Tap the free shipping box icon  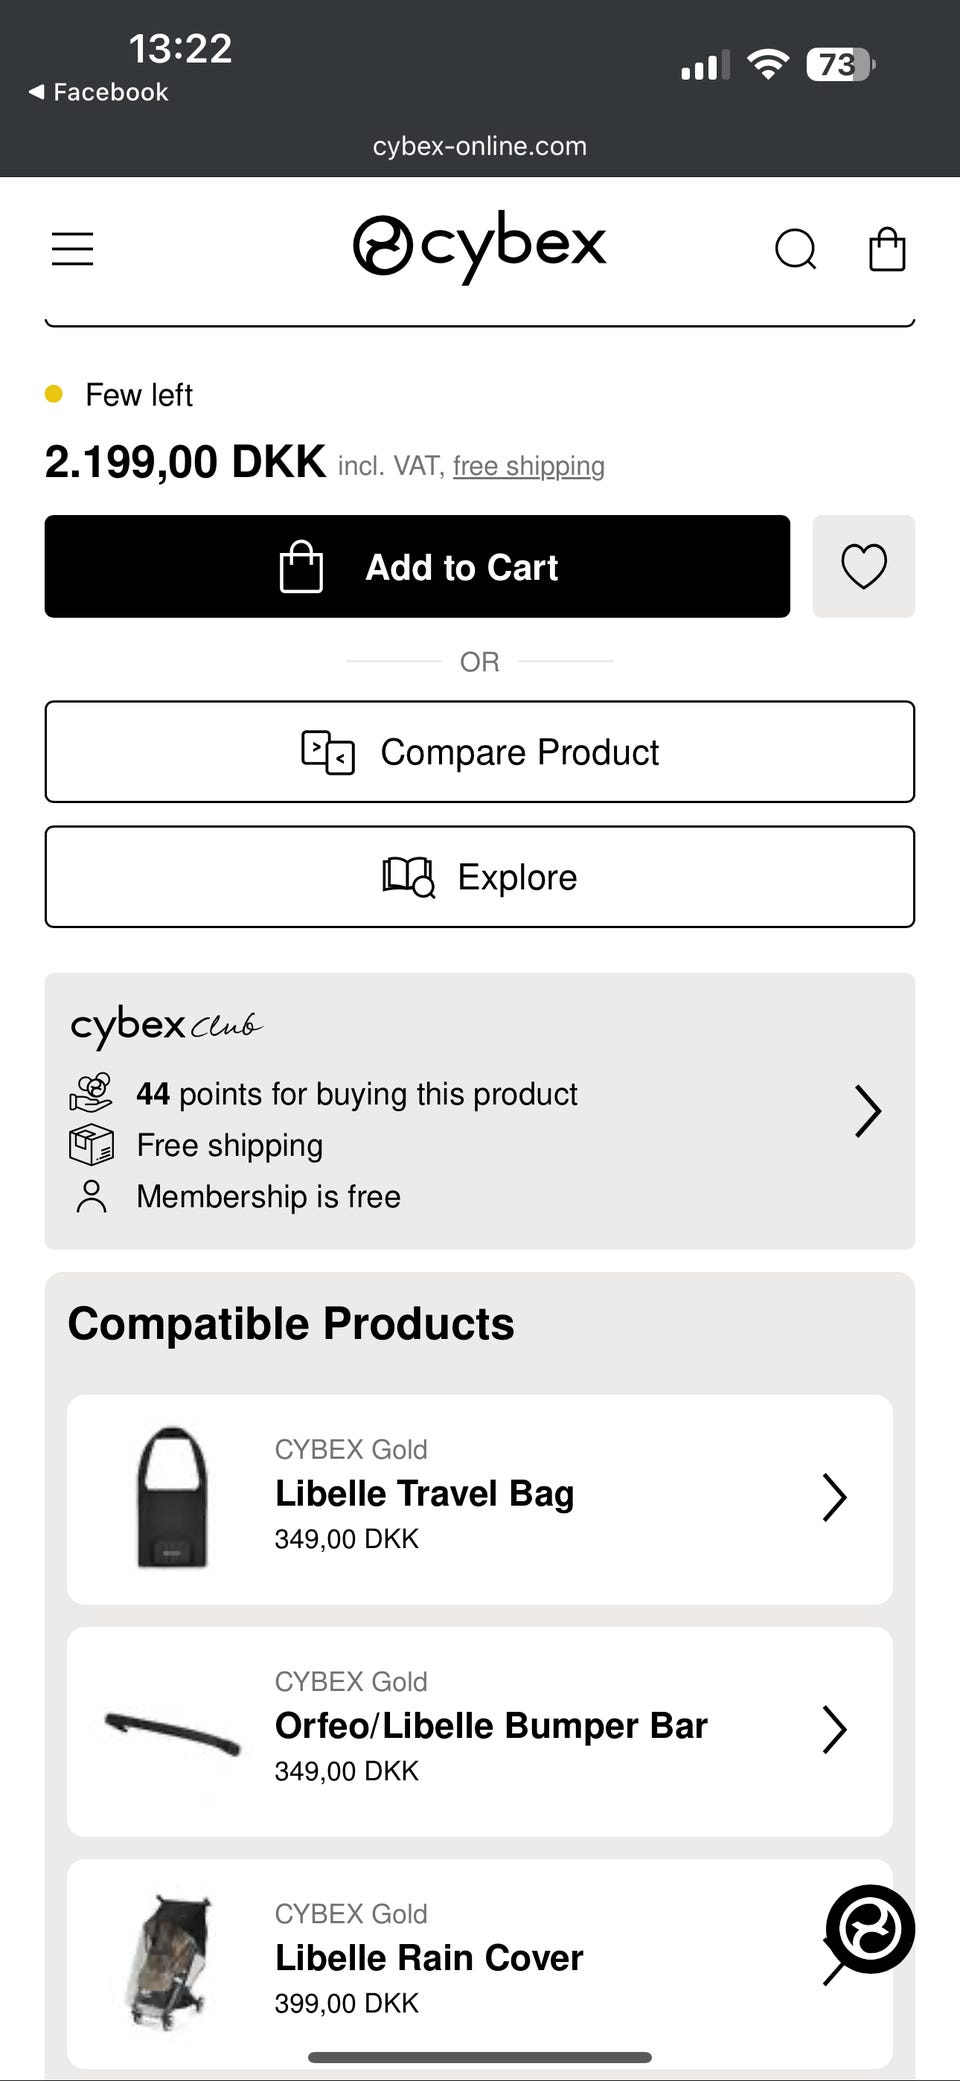91,1145
